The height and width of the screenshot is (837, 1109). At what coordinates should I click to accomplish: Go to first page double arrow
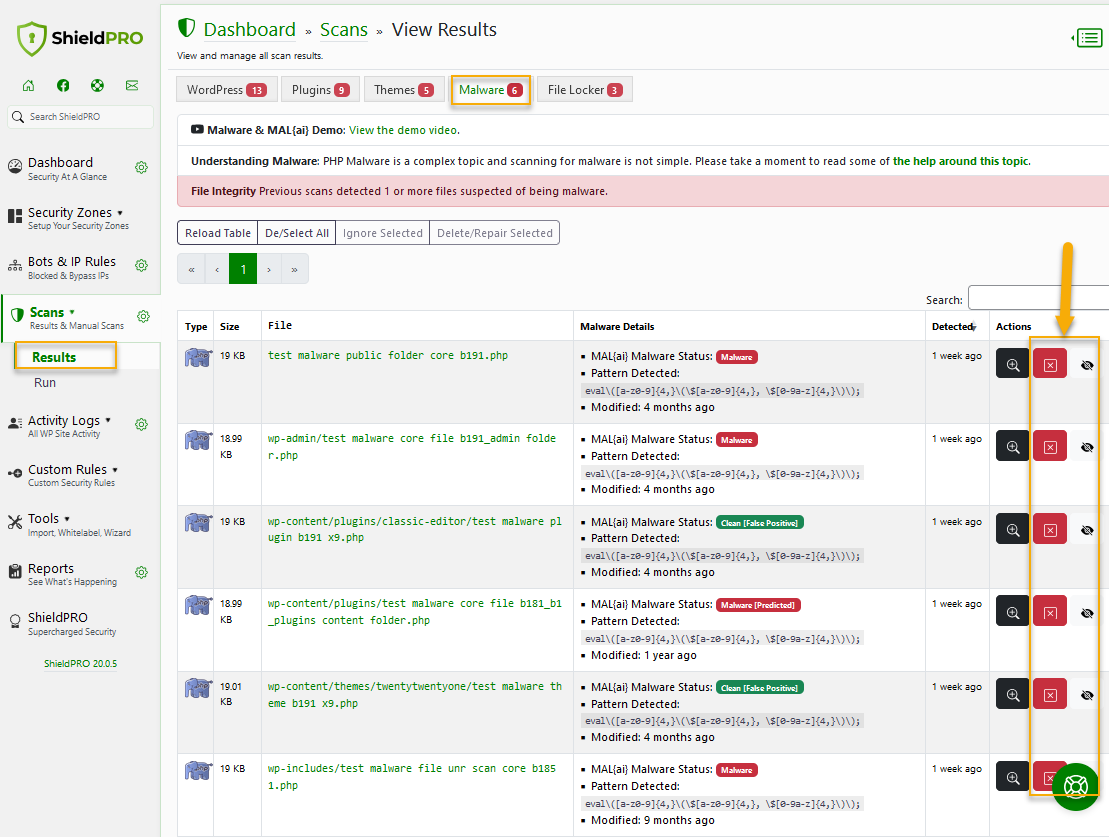click(191, 269)
